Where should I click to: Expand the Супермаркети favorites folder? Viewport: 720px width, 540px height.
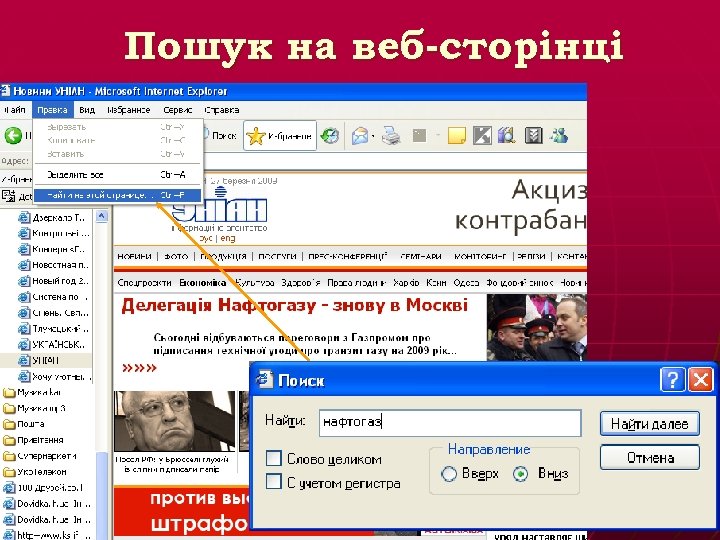coord(39,456)
